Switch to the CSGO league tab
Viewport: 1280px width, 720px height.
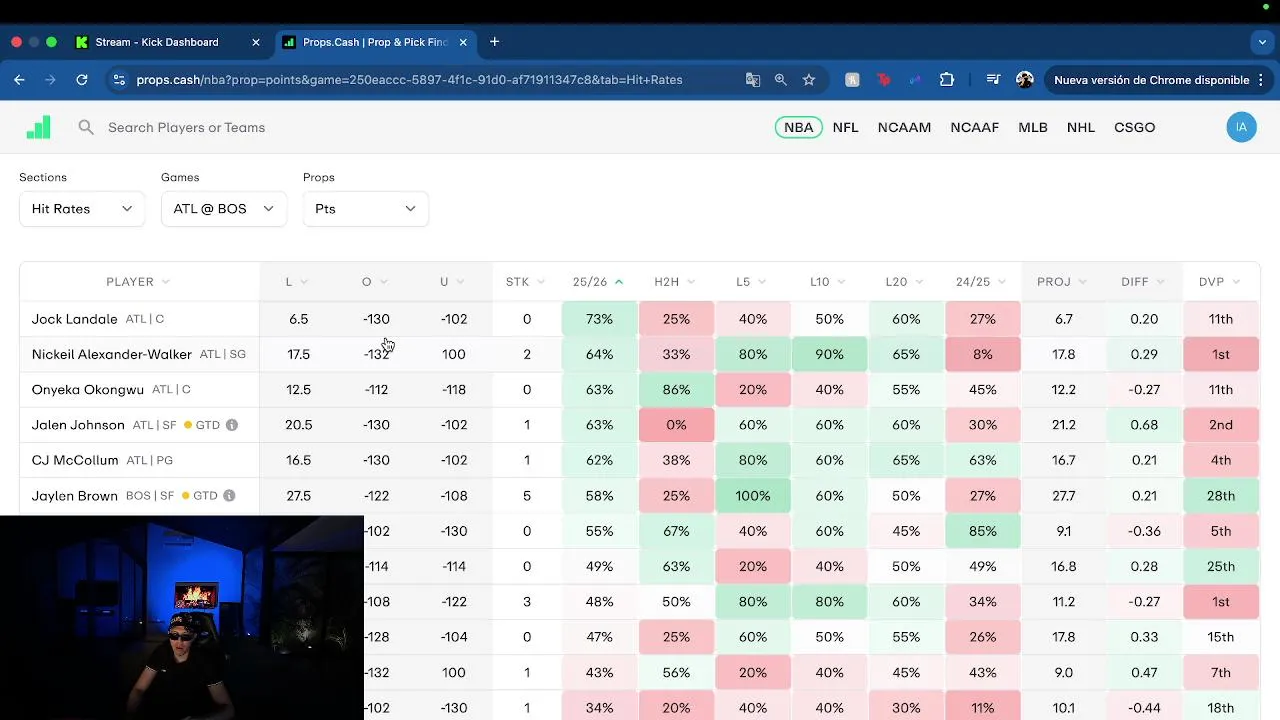pos(1134,127)
